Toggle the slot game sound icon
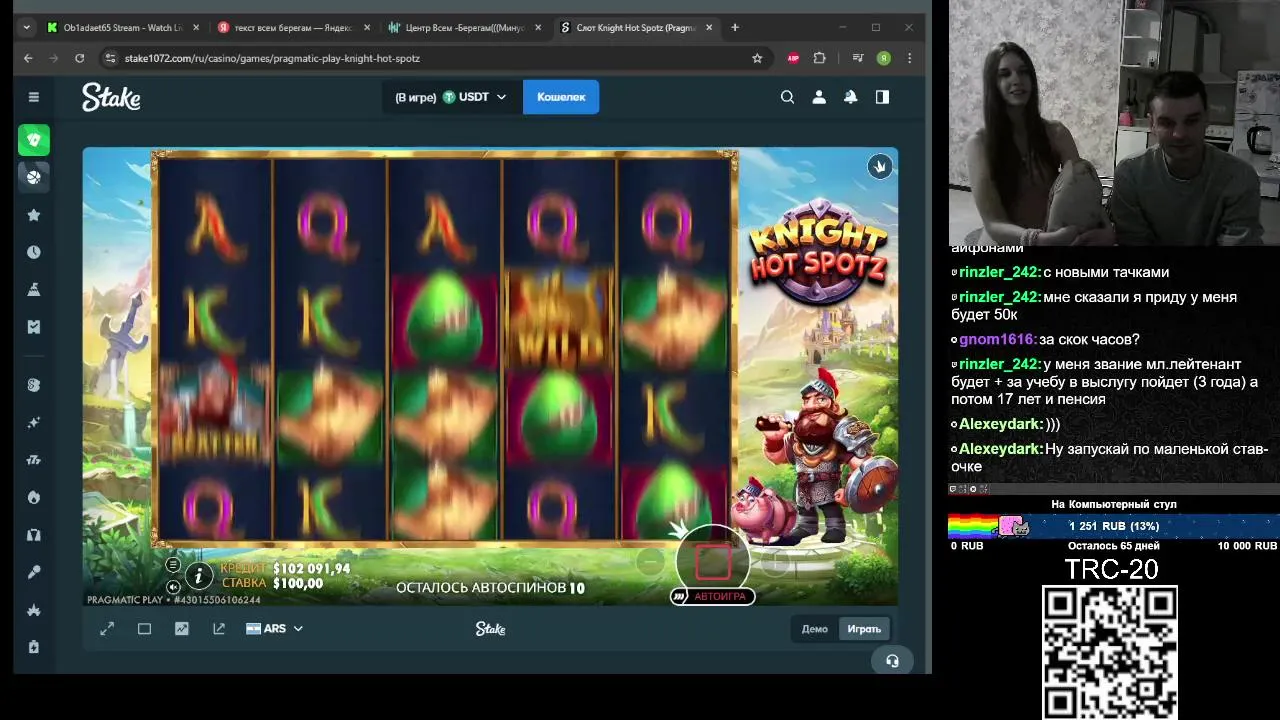 [173, 587]
